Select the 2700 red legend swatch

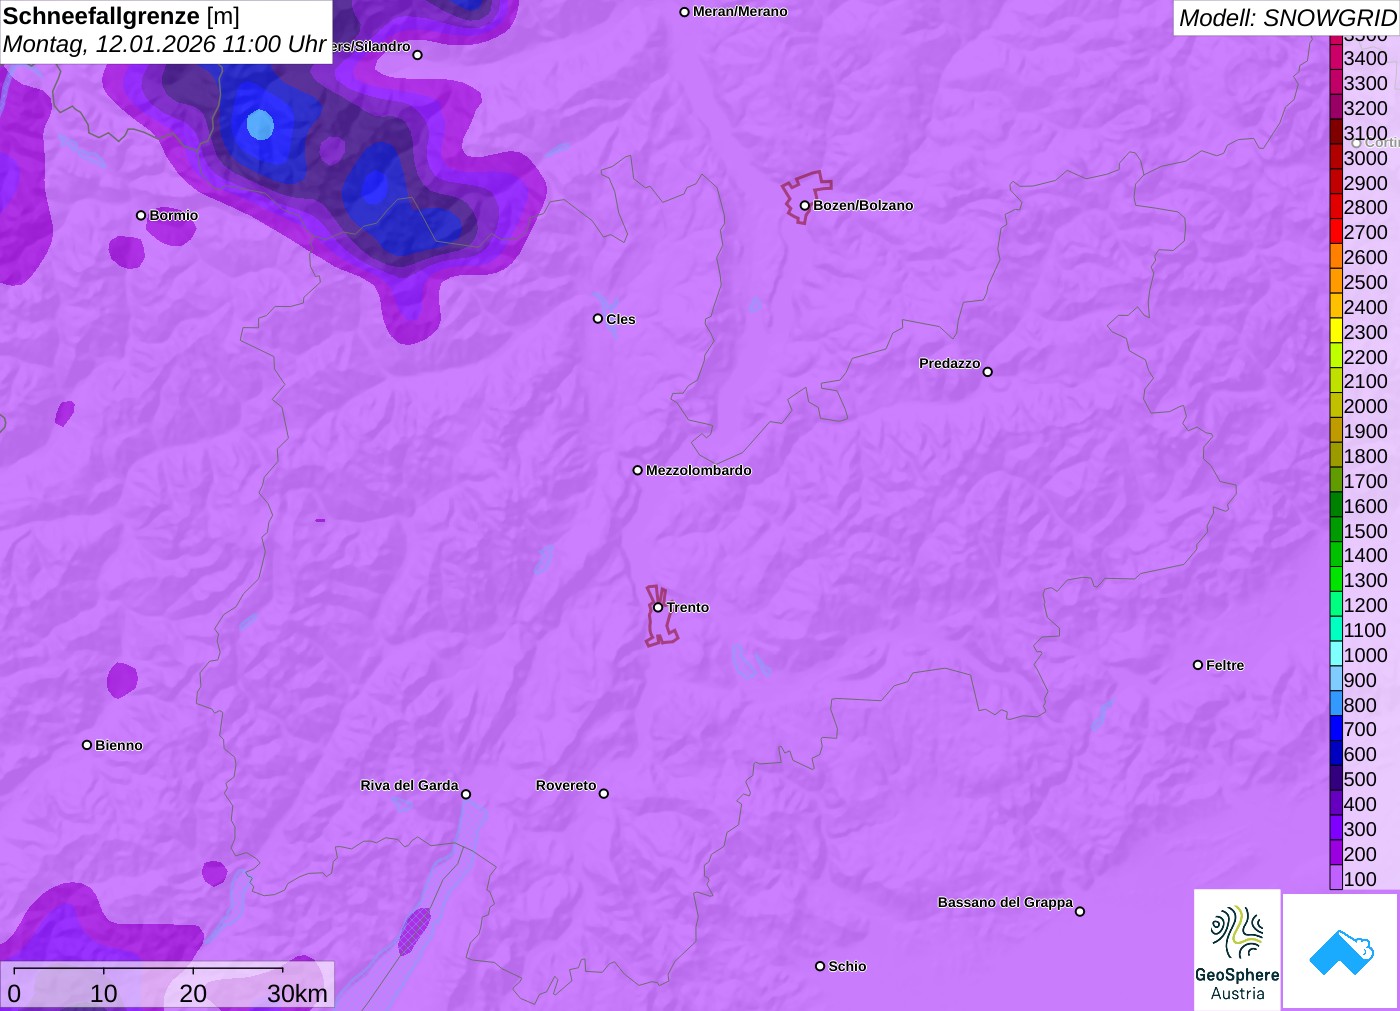(x=1336, y=232)
